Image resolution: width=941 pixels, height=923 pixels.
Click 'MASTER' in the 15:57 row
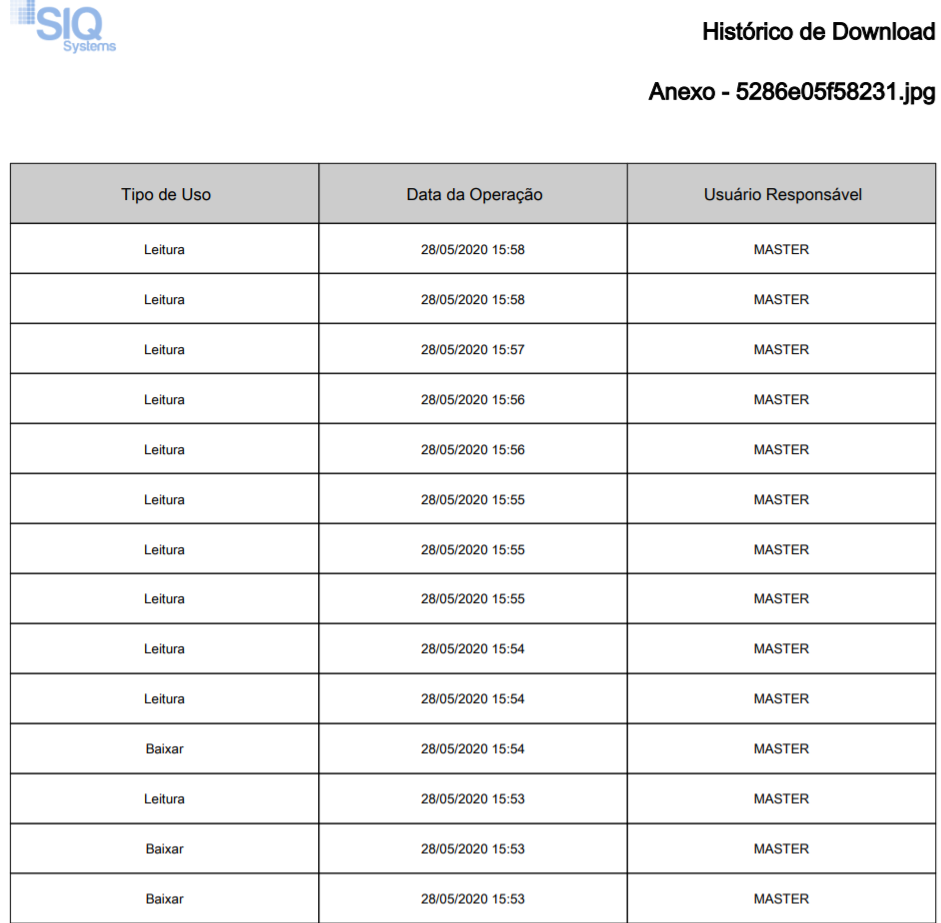coord(781,349)
